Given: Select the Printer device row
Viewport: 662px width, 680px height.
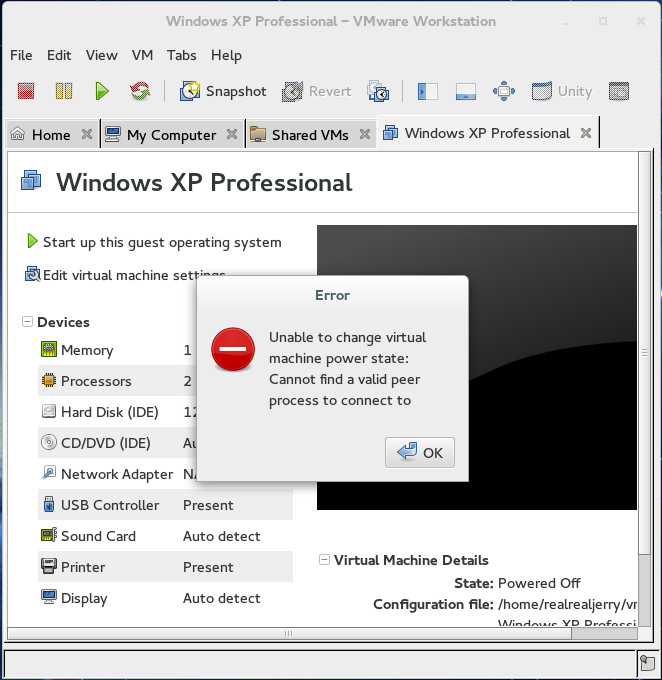Looking at the screenshot, I should (165, 567).
